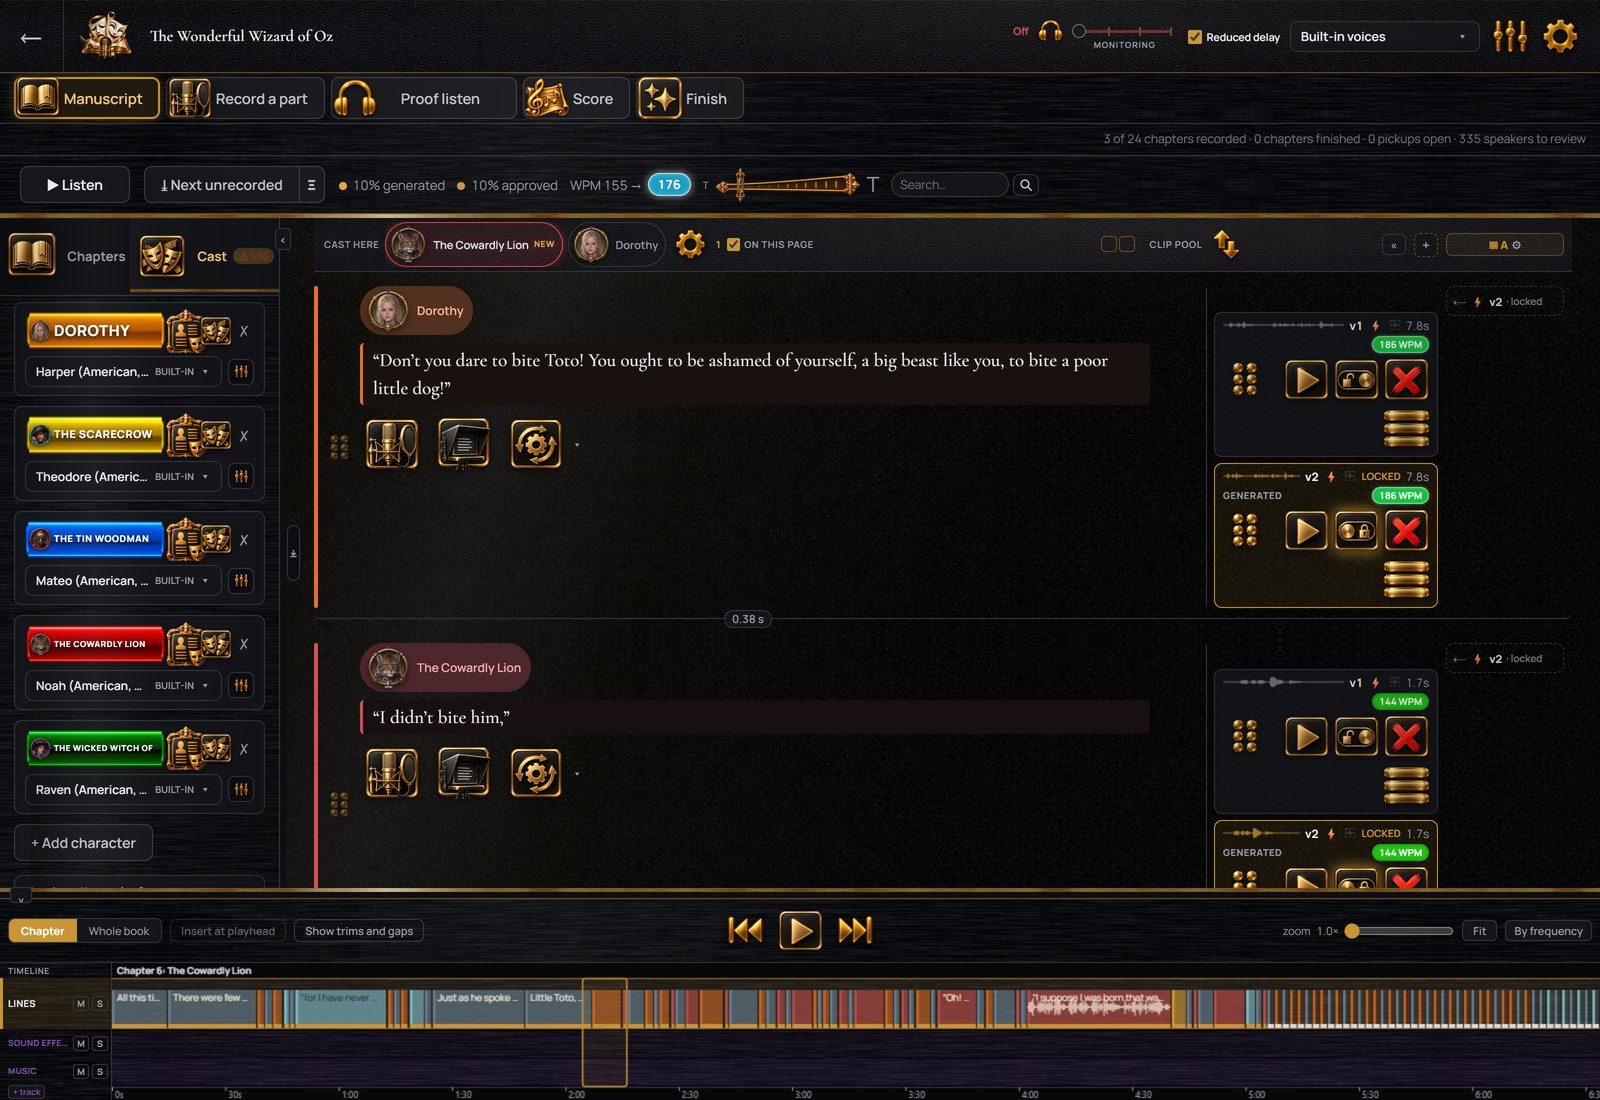
Task: Click the search magnifier icon
Action: click(x=1025, y=185)
